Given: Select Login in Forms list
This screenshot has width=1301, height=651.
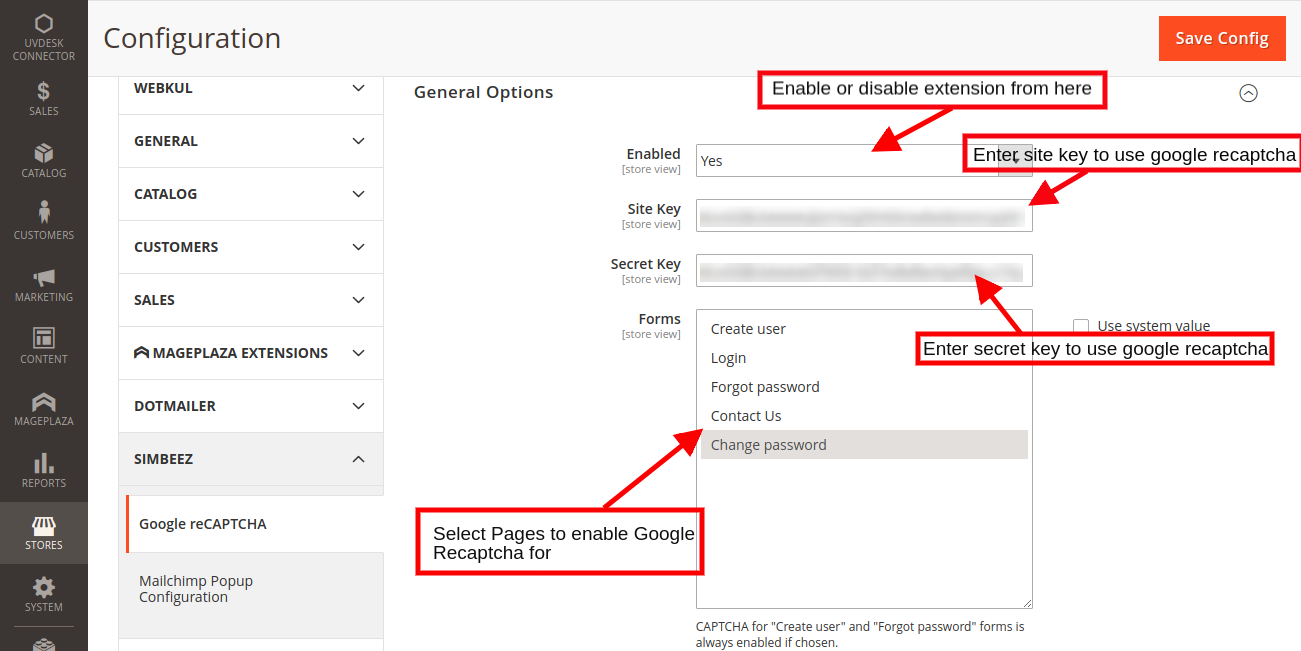Looking at the screenshot, I should click(x=864, y=358).
